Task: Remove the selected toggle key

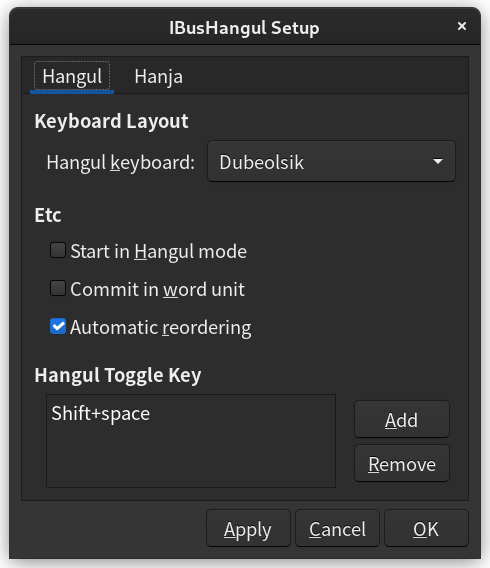Action: [402, 464]
